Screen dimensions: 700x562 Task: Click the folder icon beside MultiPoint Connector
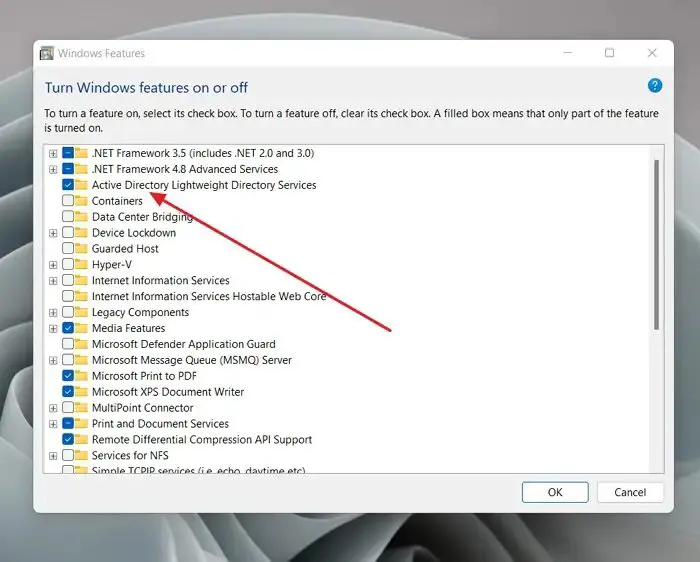(81, 408)
